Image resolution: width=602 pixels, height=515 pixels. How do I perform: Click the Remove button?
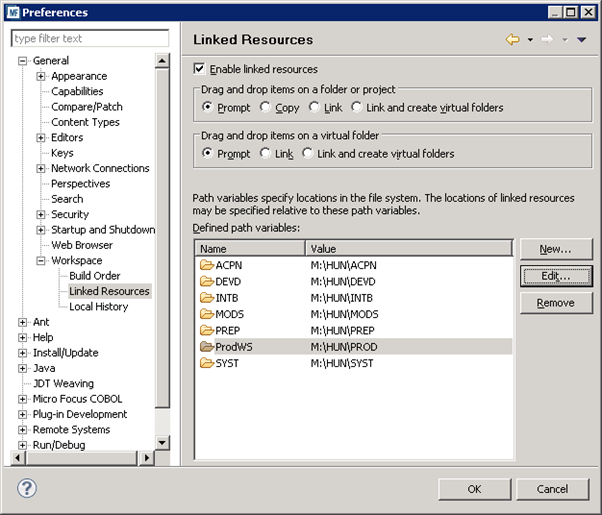pyautogui.click(x=555, y=303)
